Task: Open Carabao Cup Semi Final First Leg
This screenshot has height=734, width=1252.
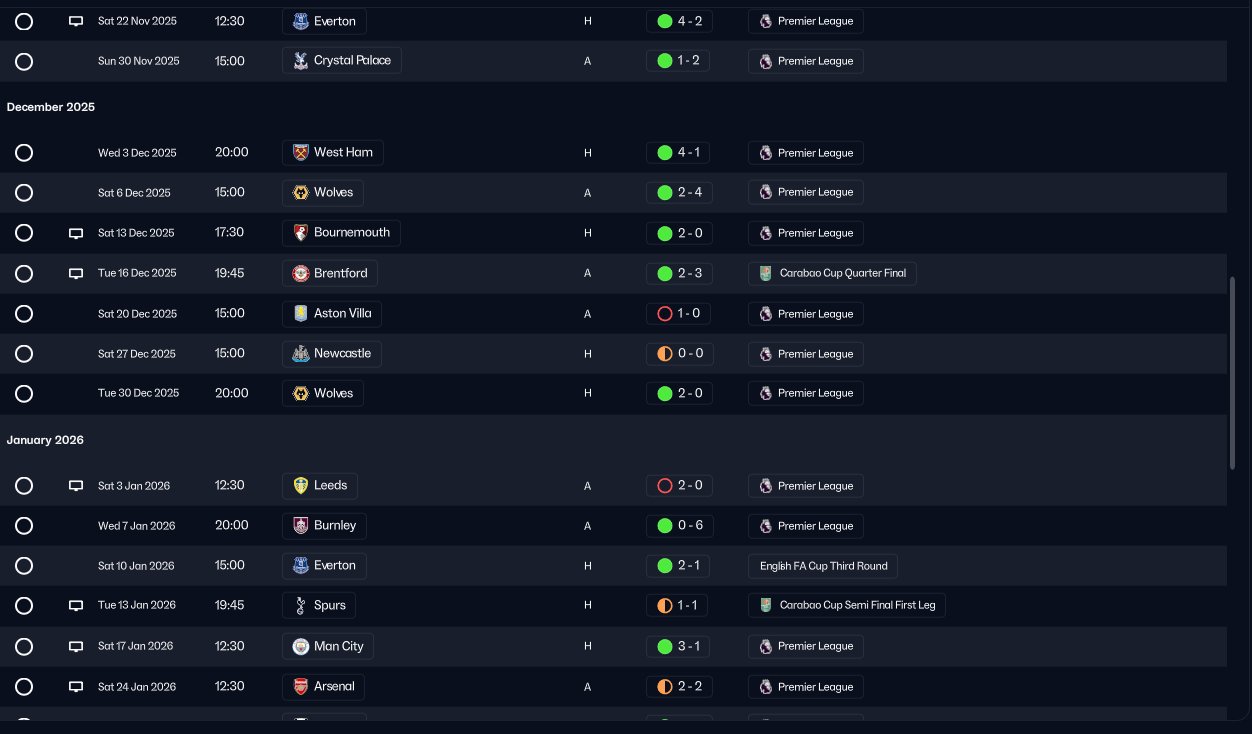Action: [847, 606]
